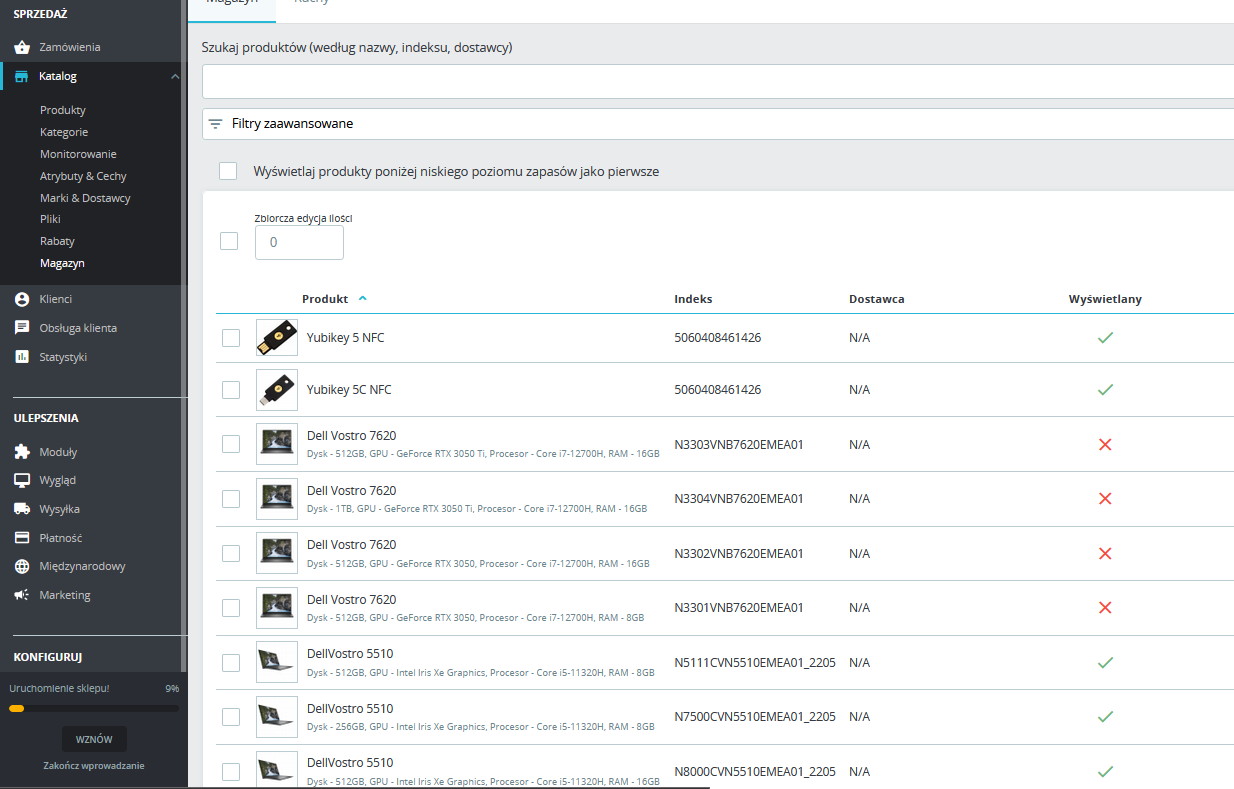Open Kategorie in the Katalog submenu

coord(64,132)
